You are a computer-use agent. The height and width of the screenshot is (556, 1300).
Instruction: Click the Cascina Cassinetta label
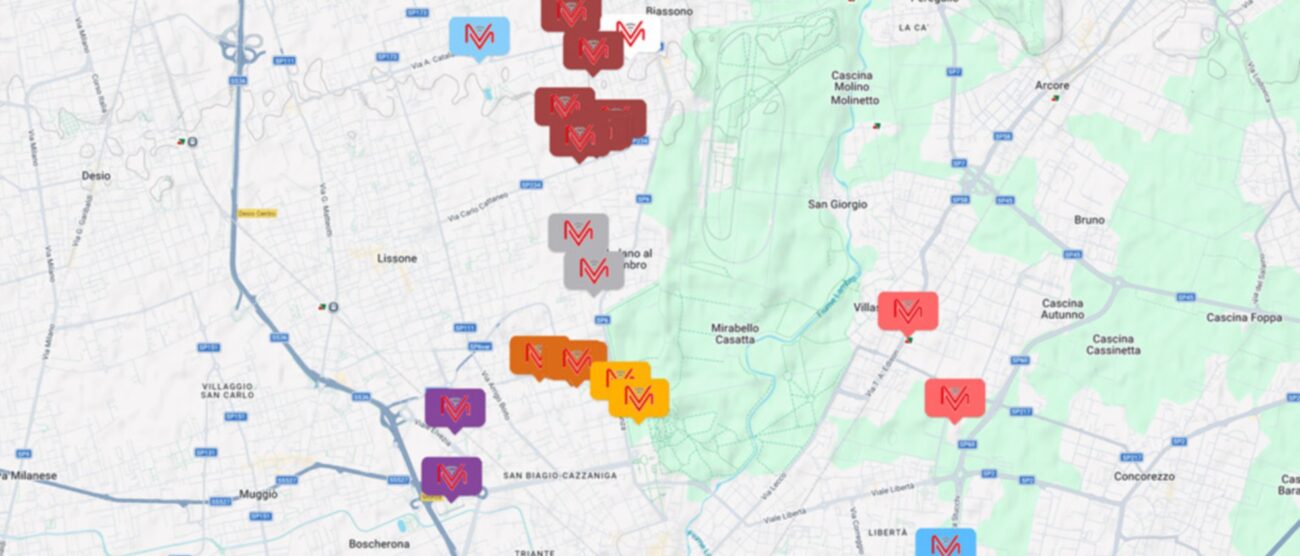[x=1113, y=344]
